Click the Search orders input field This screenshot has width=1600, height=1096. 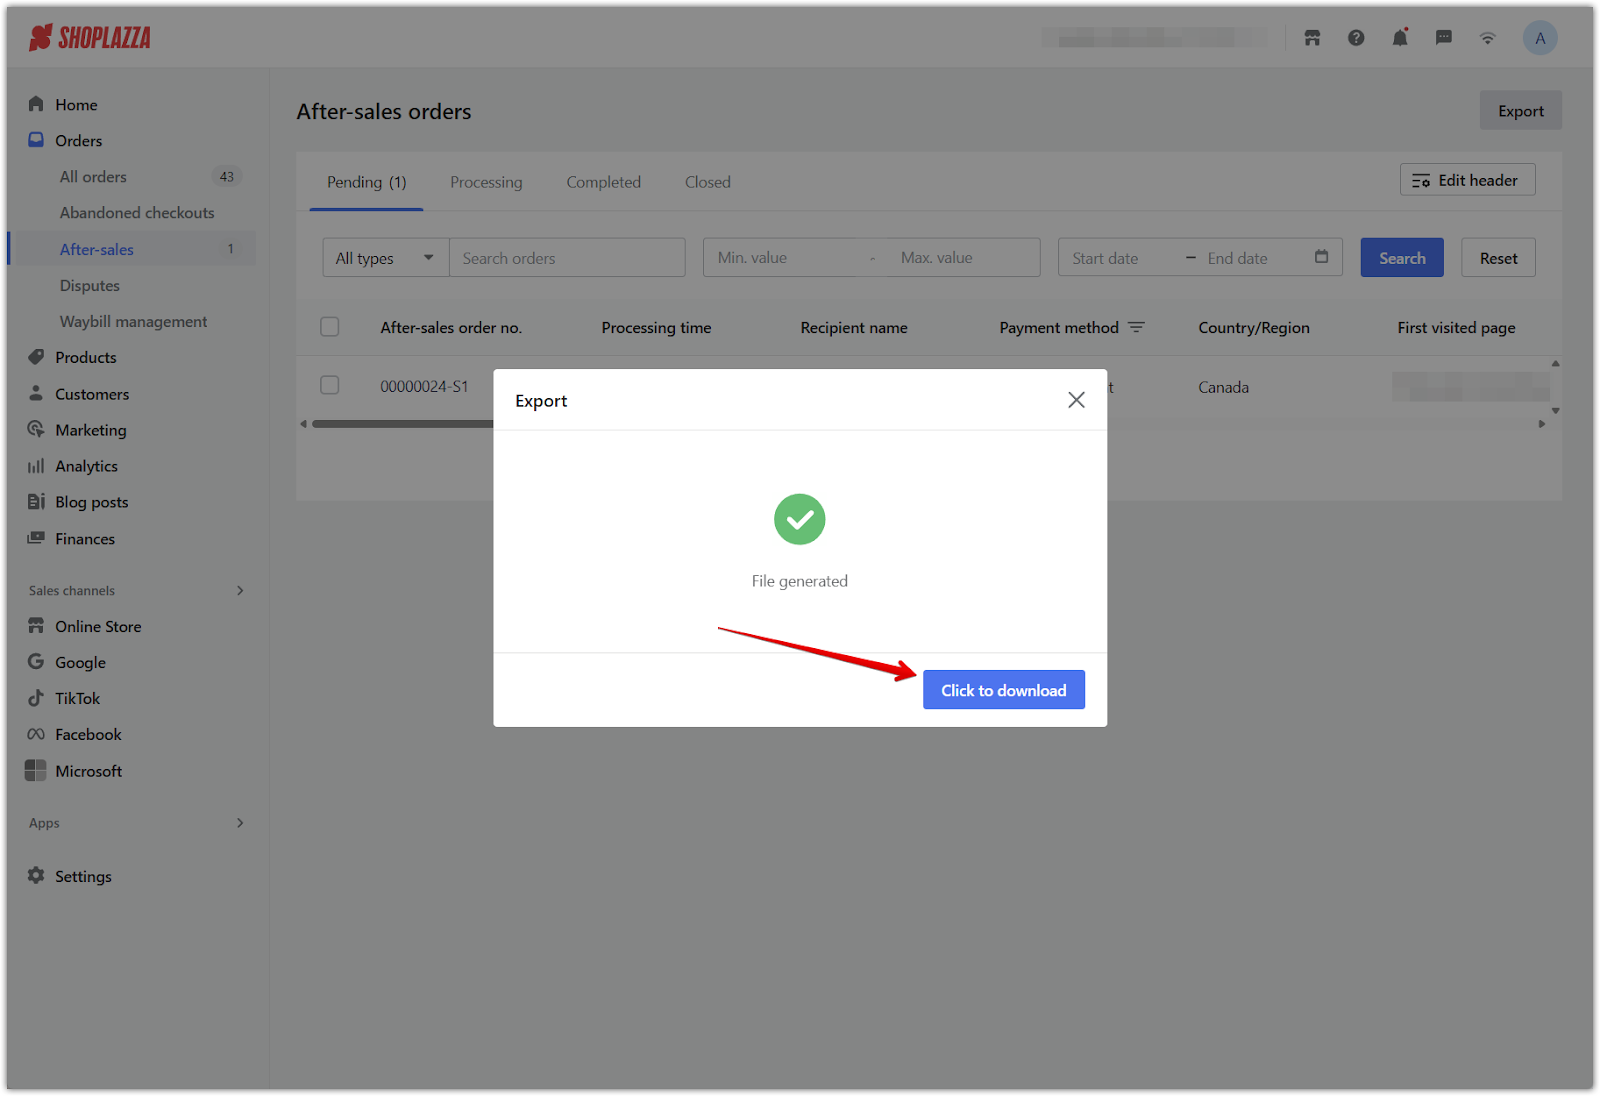pos(567,258)
